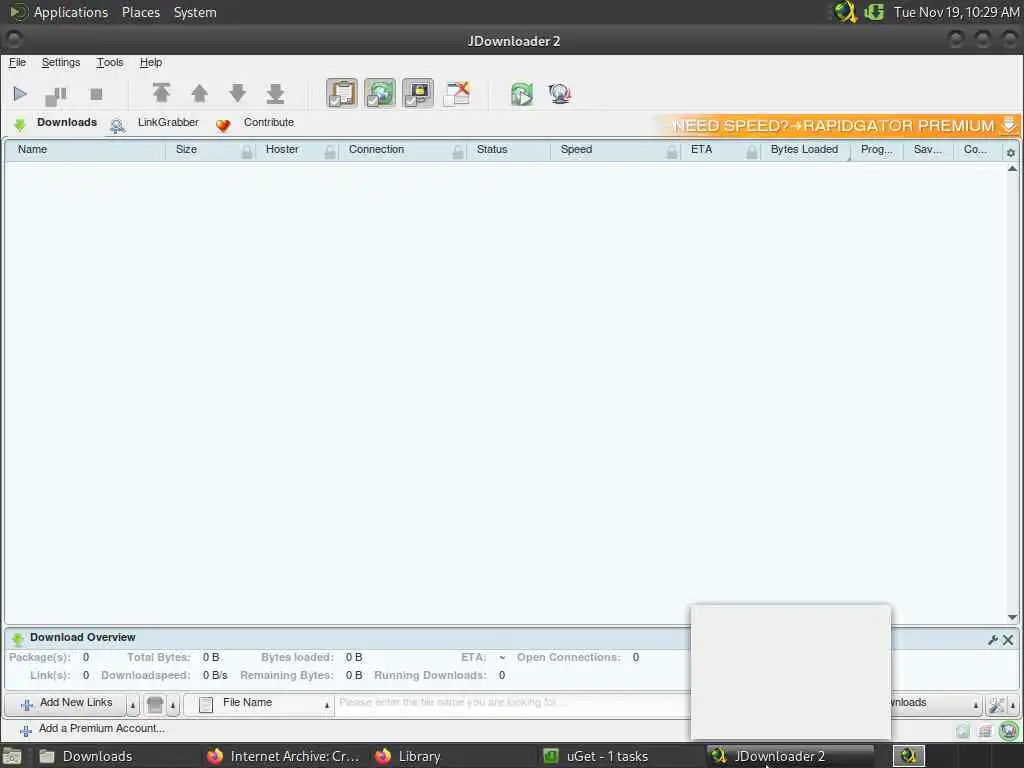1024x768 pixels.
Task: Click the Sav... column header
Action: click(927, 150)
